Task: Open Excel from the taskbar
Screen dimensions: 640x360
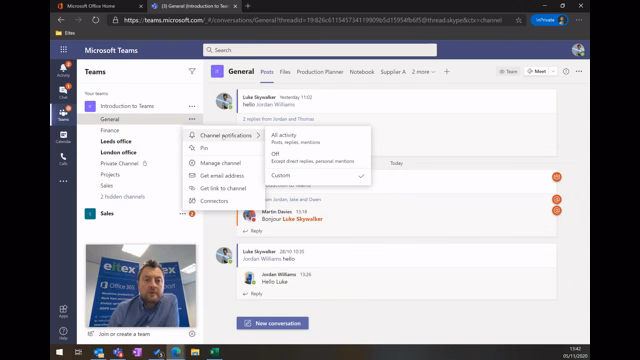Action: point(214,352)
